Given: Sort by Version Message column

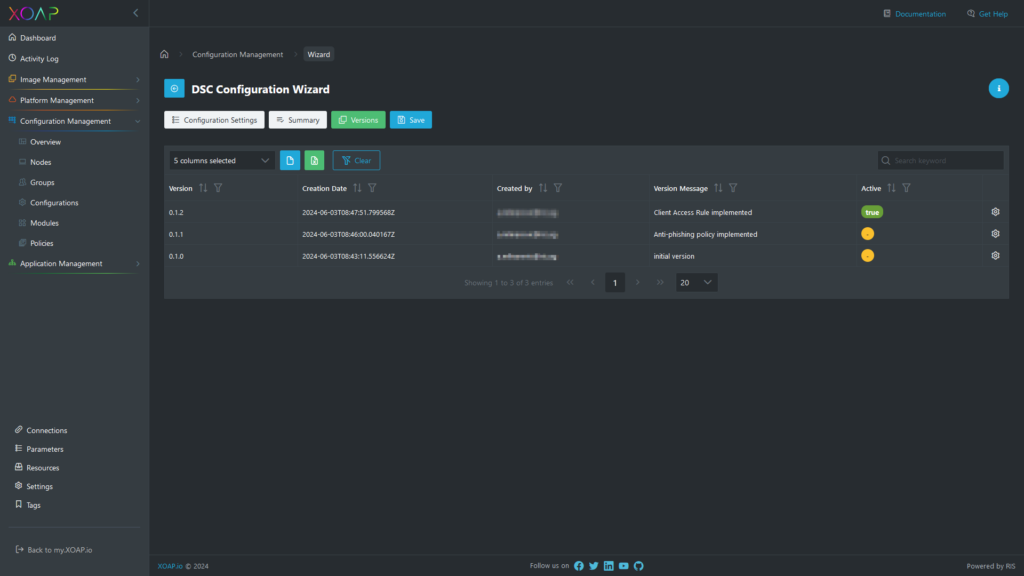Looking at the screenshot, I should click(x=718, y=188).
